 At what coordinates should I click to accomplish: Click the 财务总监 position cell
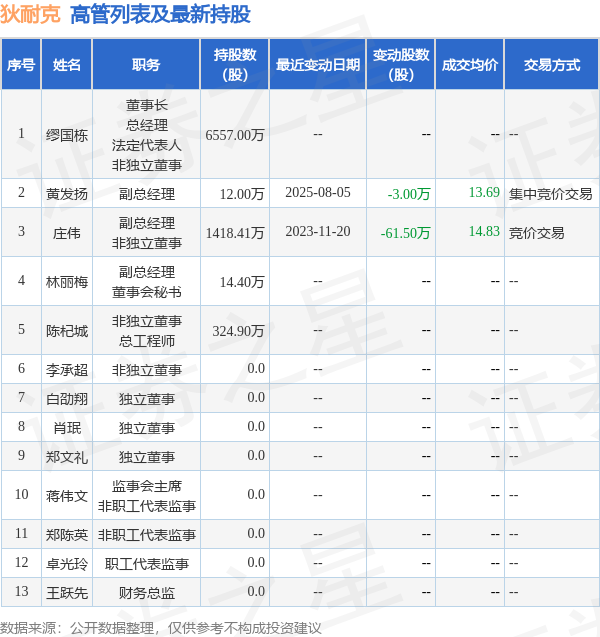click(146, 593)
